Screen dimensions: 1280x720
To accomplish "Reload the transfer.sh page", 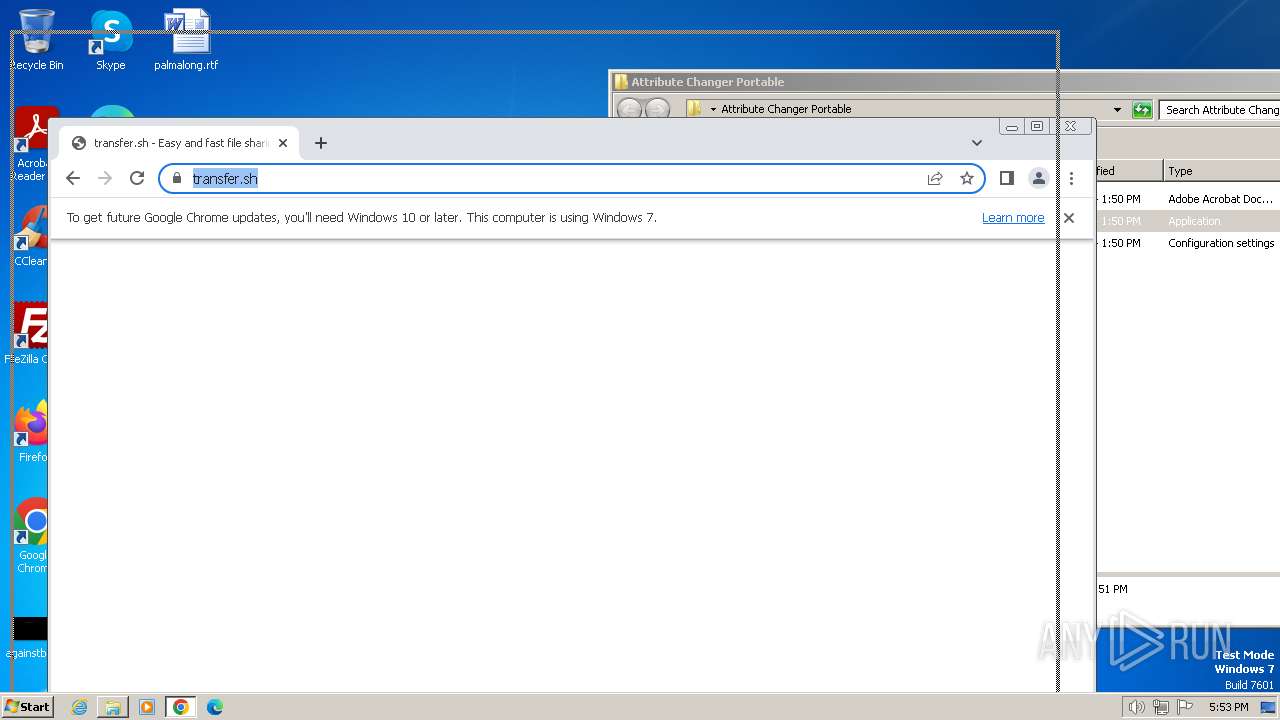I will [137, 178].
